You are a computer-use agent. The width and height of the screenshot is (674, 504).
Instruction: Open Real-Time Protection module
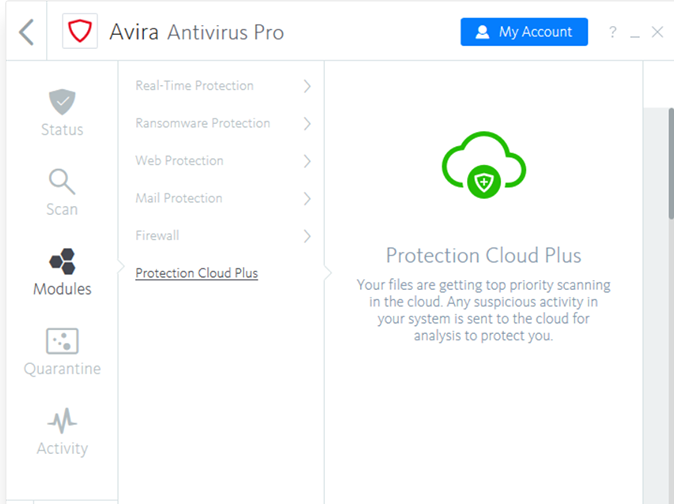point(194,86)
